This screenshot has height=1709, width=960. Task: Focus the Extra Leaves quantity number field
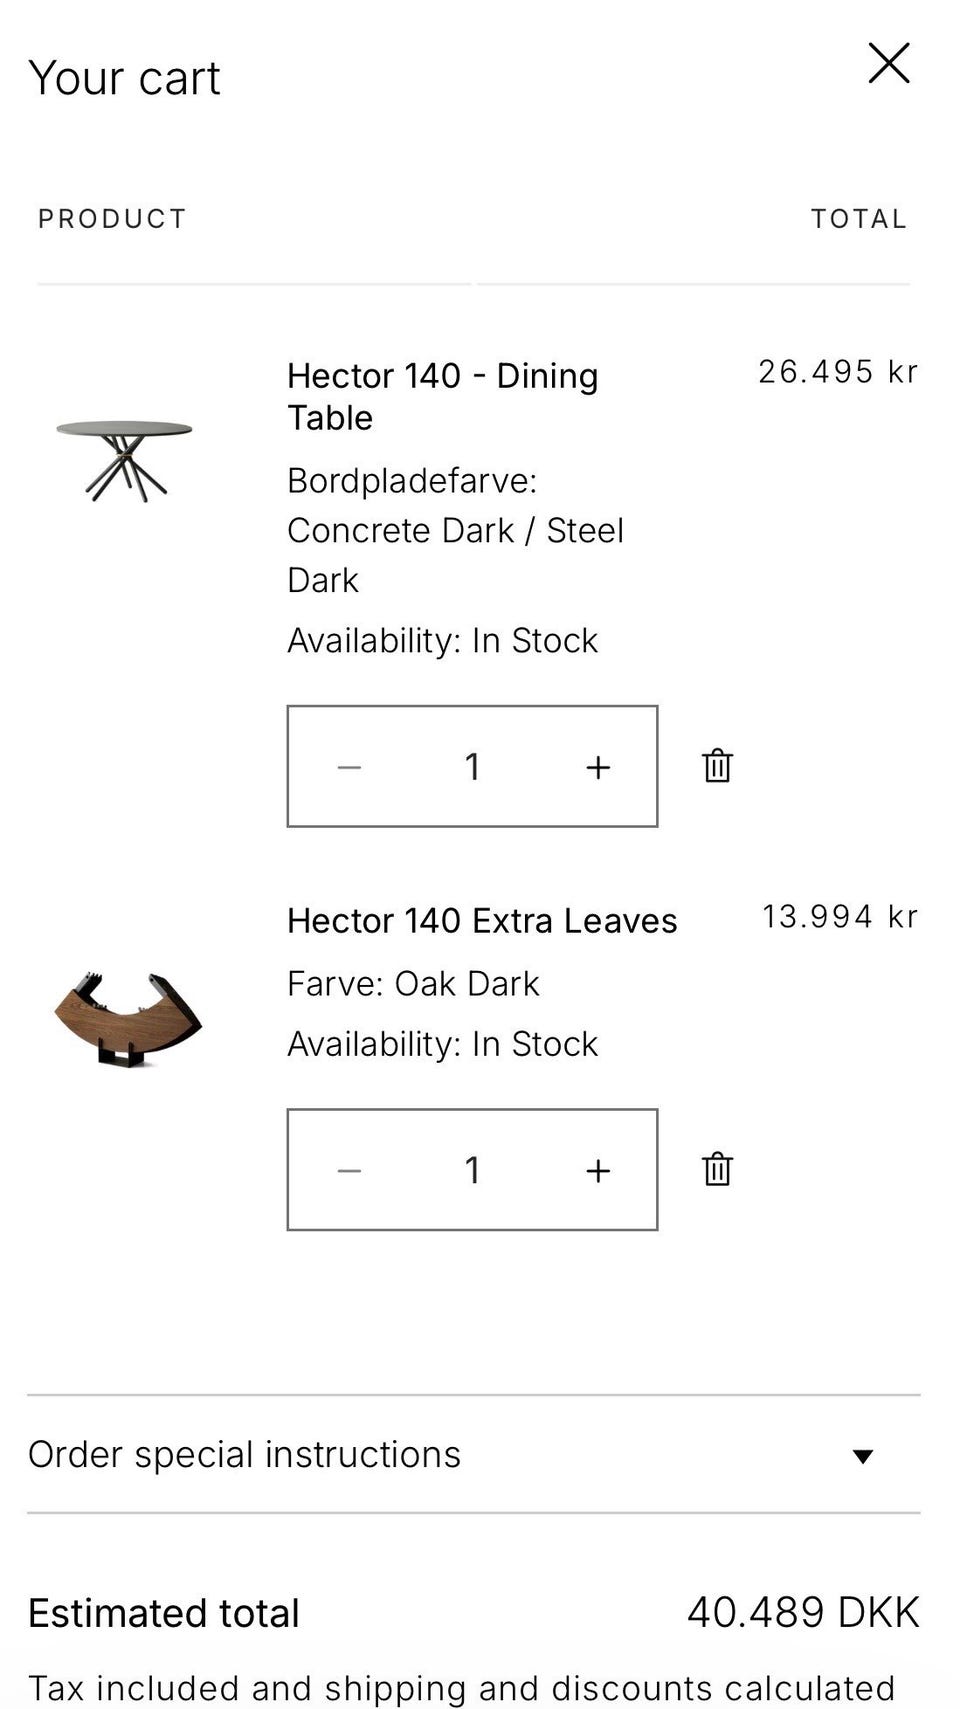point(472,1170)
